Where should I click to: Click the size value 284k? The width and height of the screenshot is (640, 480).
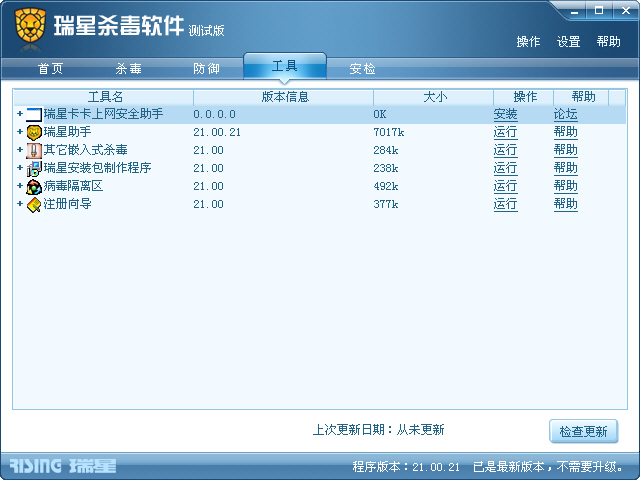[x=386, y=151]
